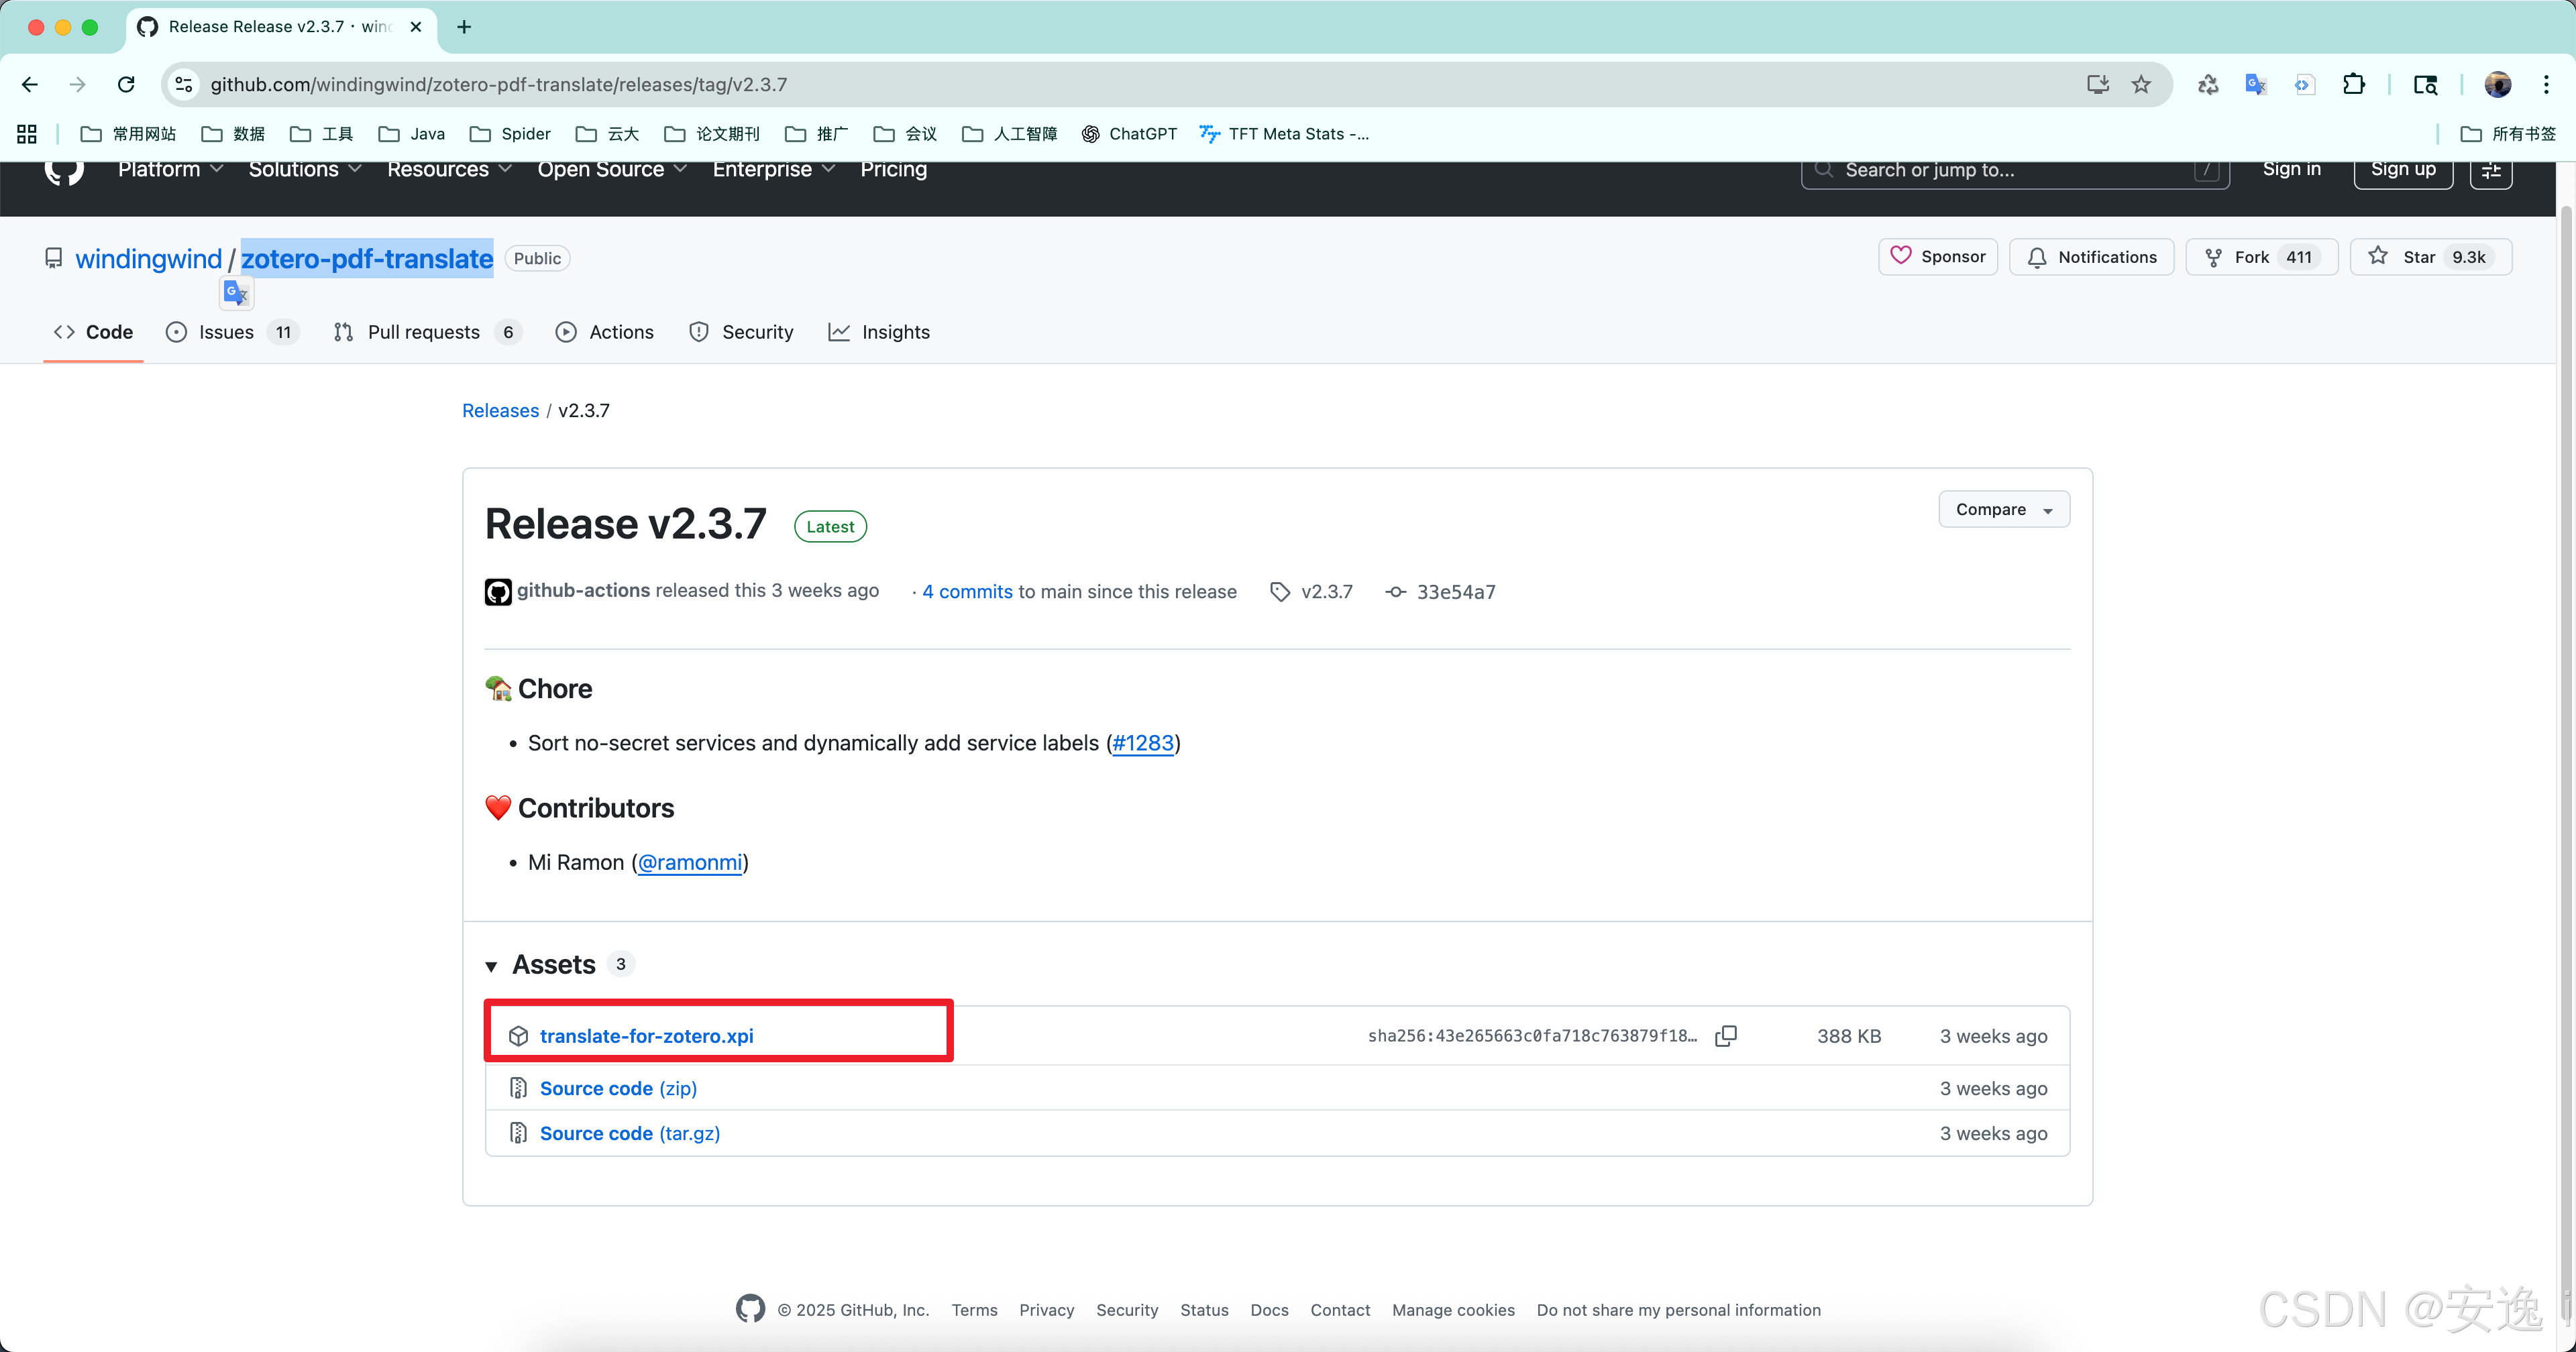
Task: Open site information icon in address bar
Action: 184,85
